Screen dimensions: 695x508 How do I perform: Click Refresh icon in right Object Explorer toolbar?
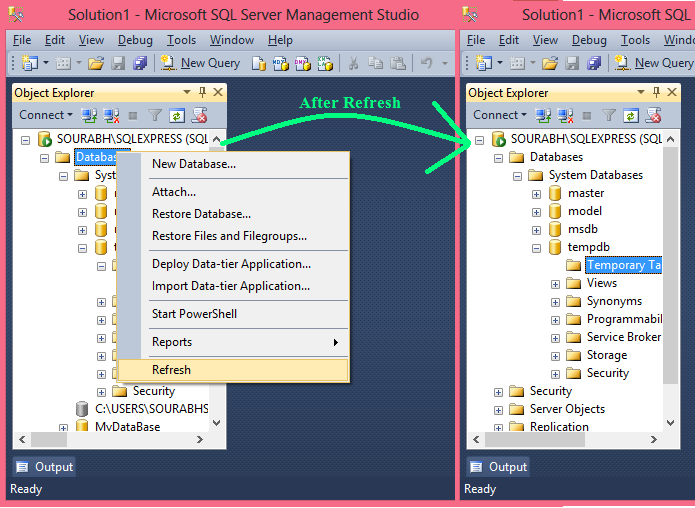tap(631, 116)
